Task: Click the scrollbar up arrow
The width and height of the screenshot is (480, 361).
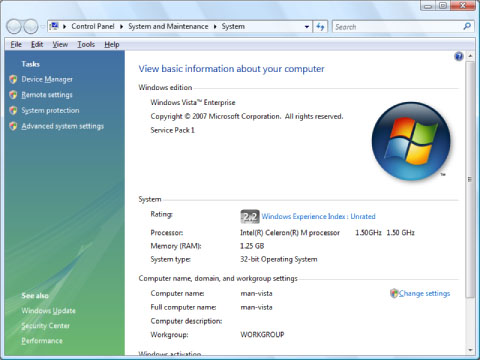Action: pos(470,56)
